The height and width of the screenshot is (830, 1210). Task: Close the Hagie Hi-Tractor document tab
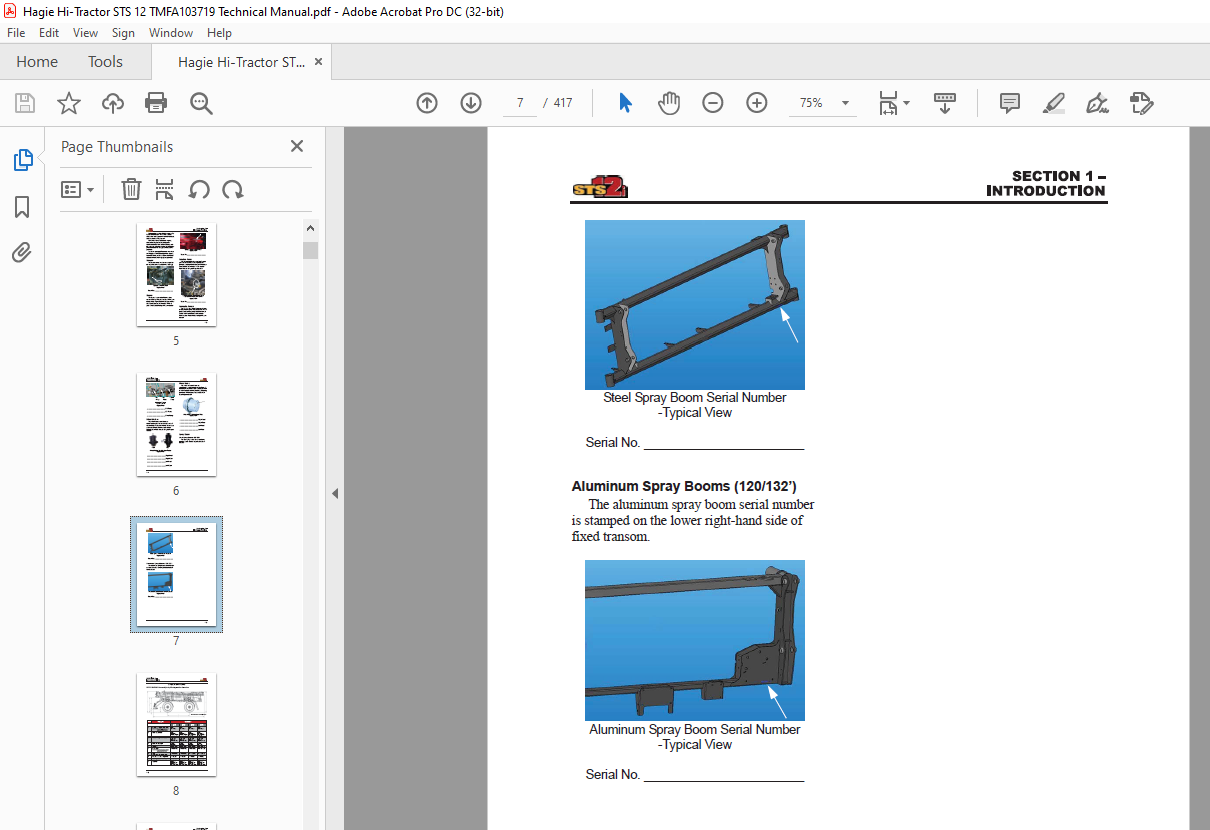tap(318, 62)
